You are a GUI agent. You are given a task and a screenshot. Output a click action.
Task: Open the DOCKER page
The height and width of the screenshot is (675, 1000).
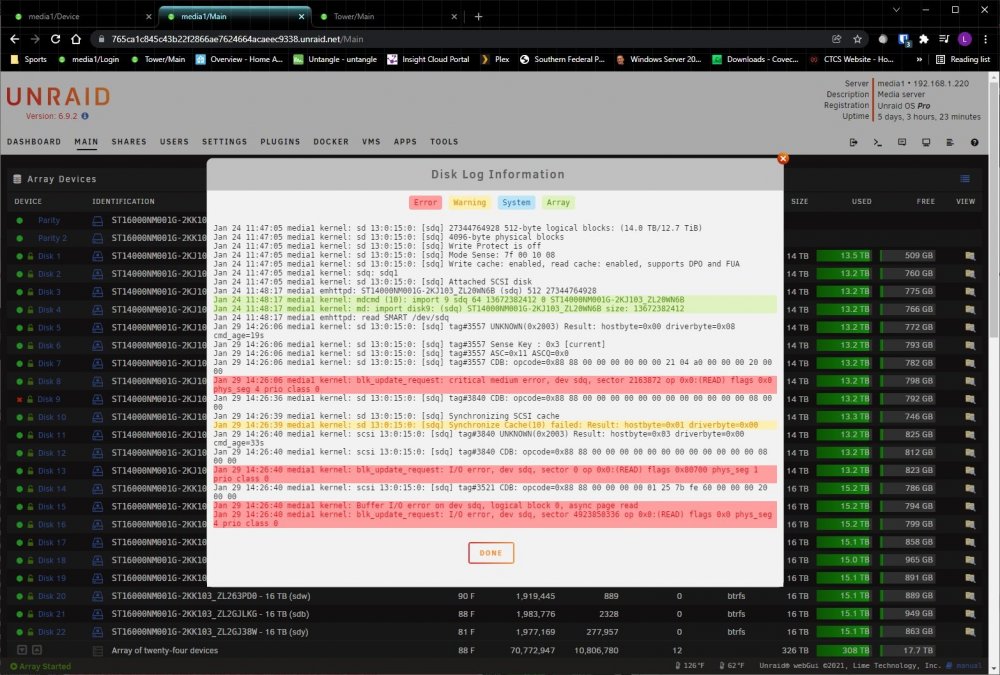[x=331, y=142]
